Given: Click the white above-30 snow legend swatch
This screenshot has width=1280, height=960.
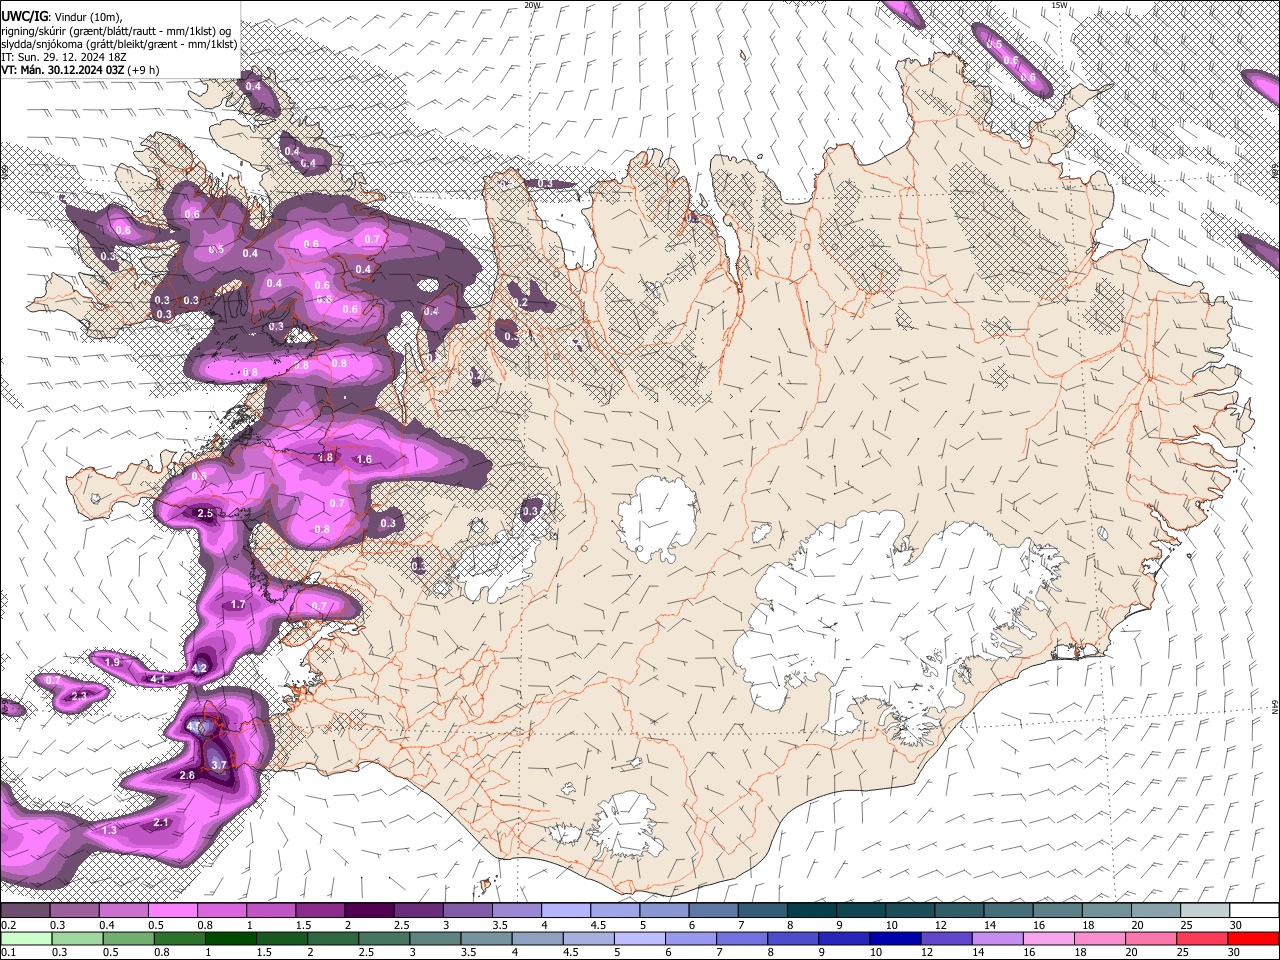Looking at the screenshot, I should coord(1254,911).
